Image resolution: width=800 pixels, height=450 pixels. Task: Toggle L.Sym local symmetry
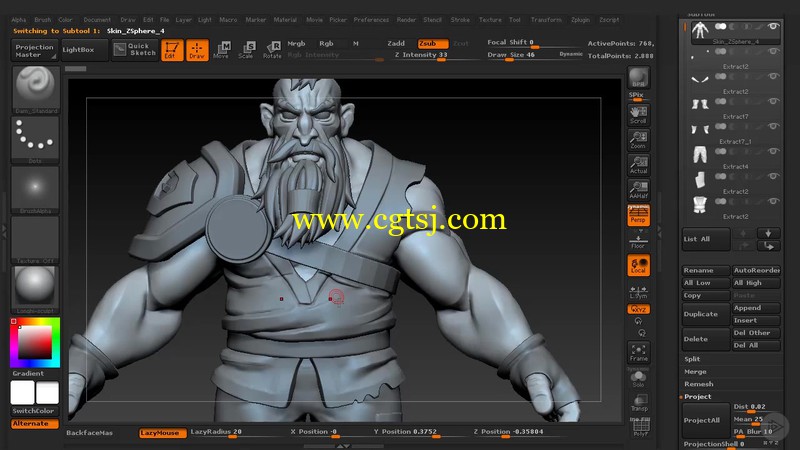638,292
